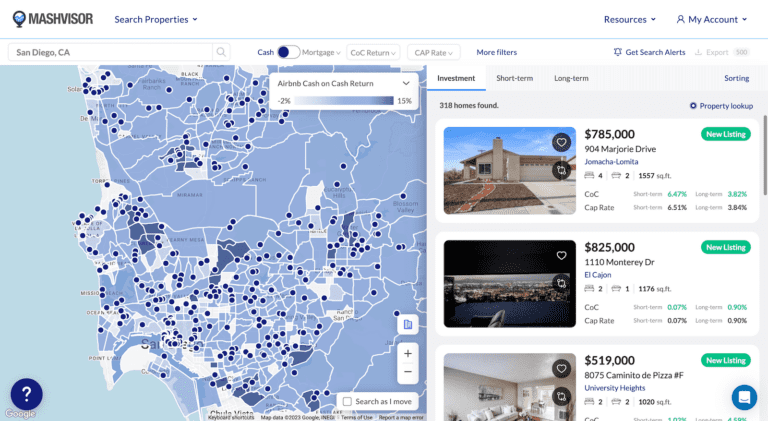Click the search magnifier icon
This screenshot has height=421, width=768.
pos(219,52)
